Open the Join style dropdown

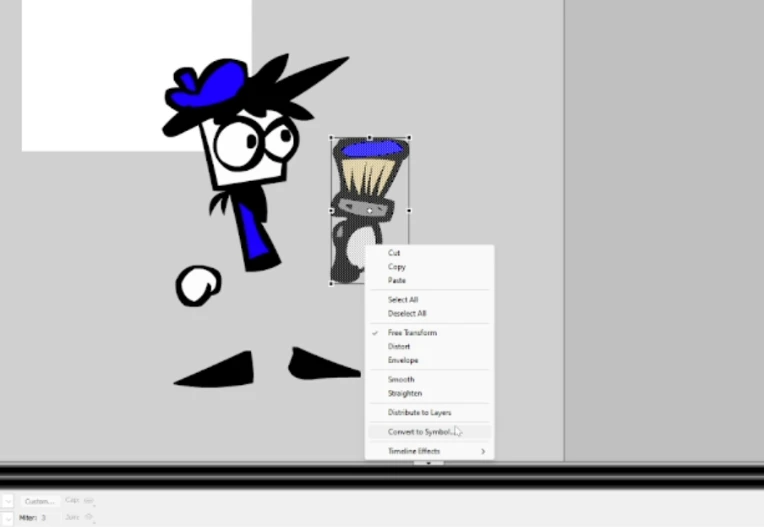89,517
